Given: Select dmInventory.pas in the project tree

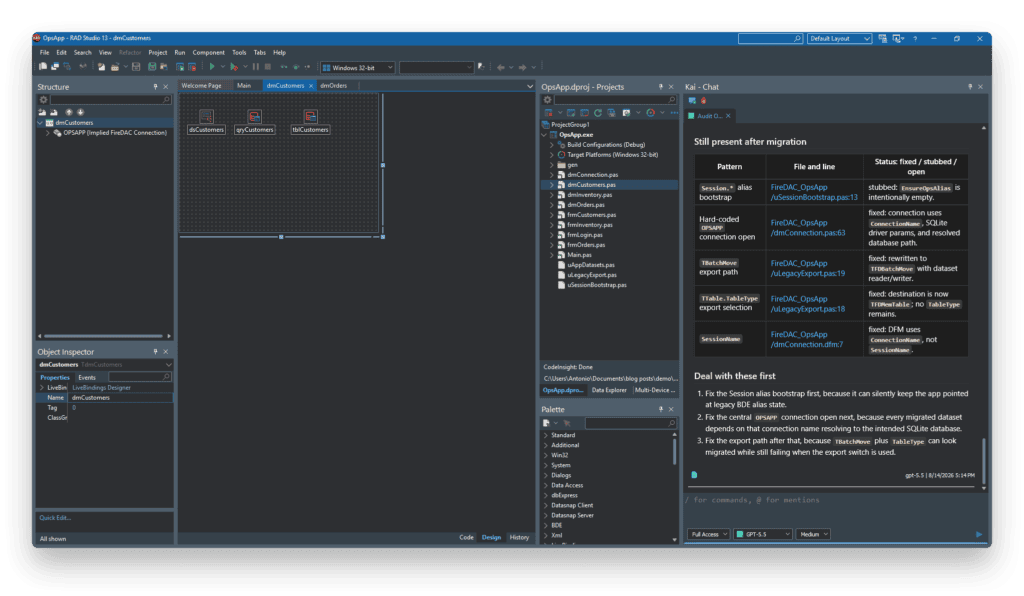Looking at the screenshot, I should click(590, 195).
